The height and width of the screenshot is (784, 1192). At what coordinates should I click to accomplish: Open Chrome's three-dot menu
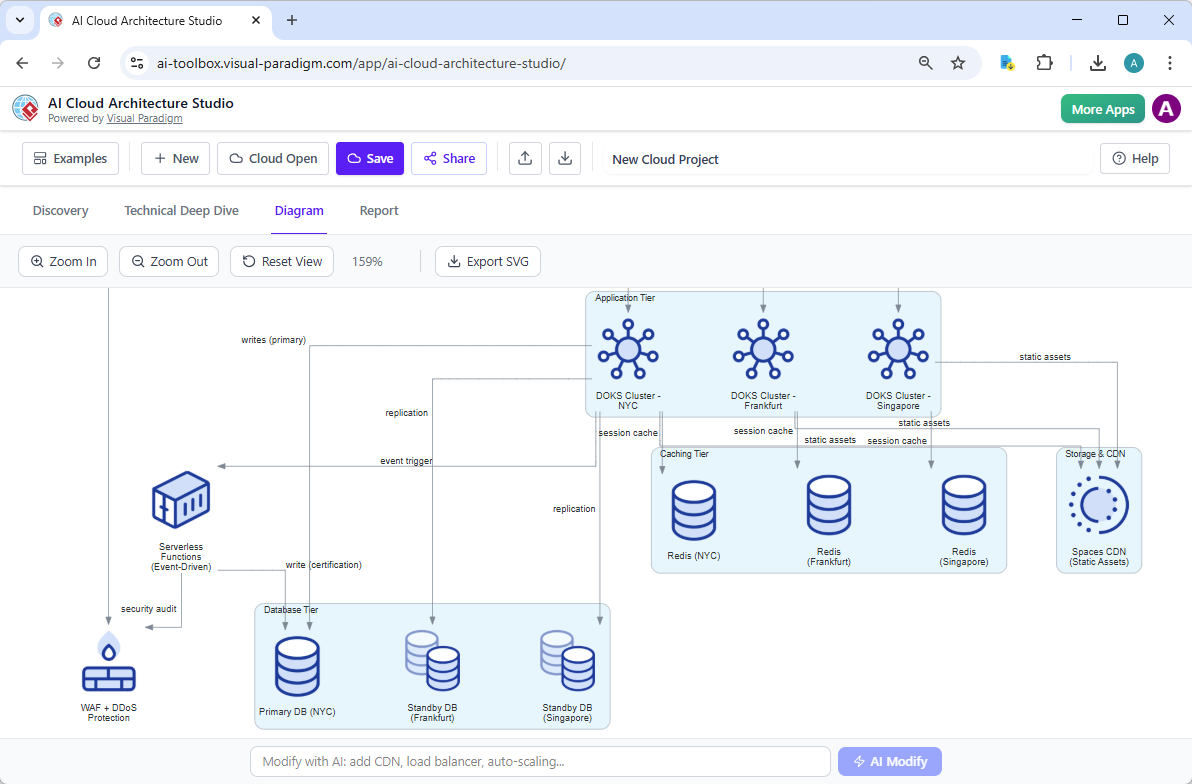(x=1170, y=62)
